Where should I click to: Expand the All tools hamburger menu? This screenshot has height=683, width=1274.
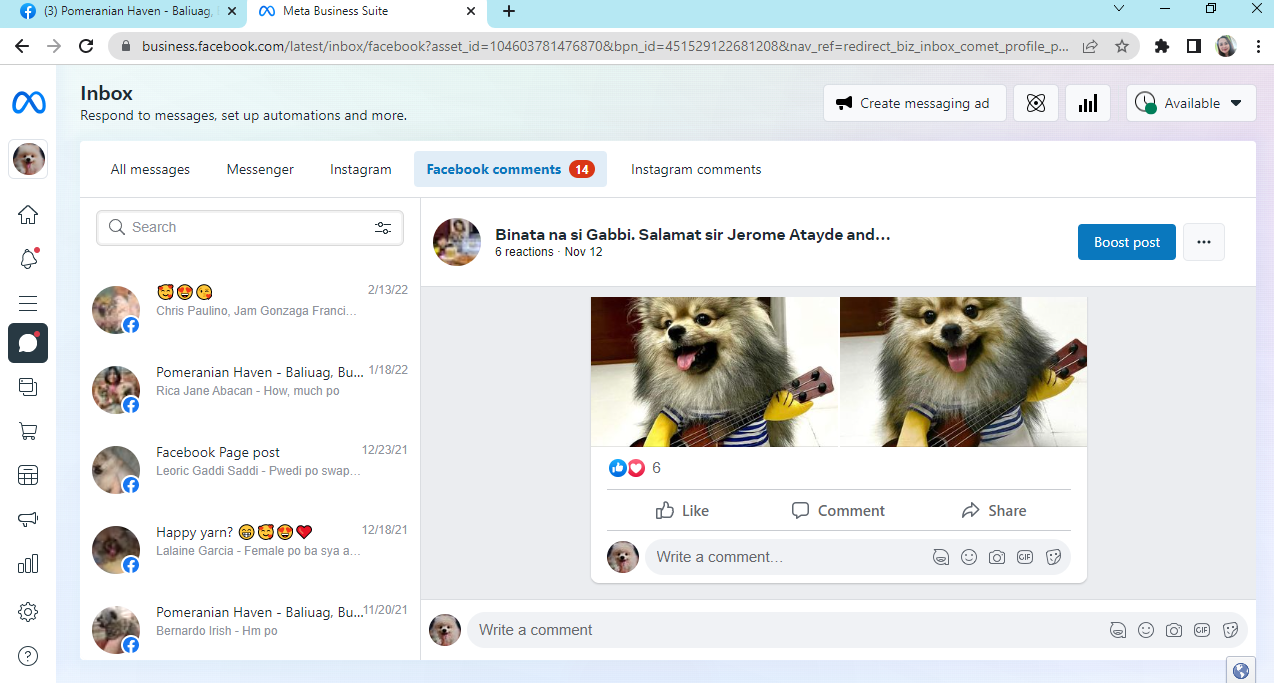pyautogui.click(x=28, y=304)
